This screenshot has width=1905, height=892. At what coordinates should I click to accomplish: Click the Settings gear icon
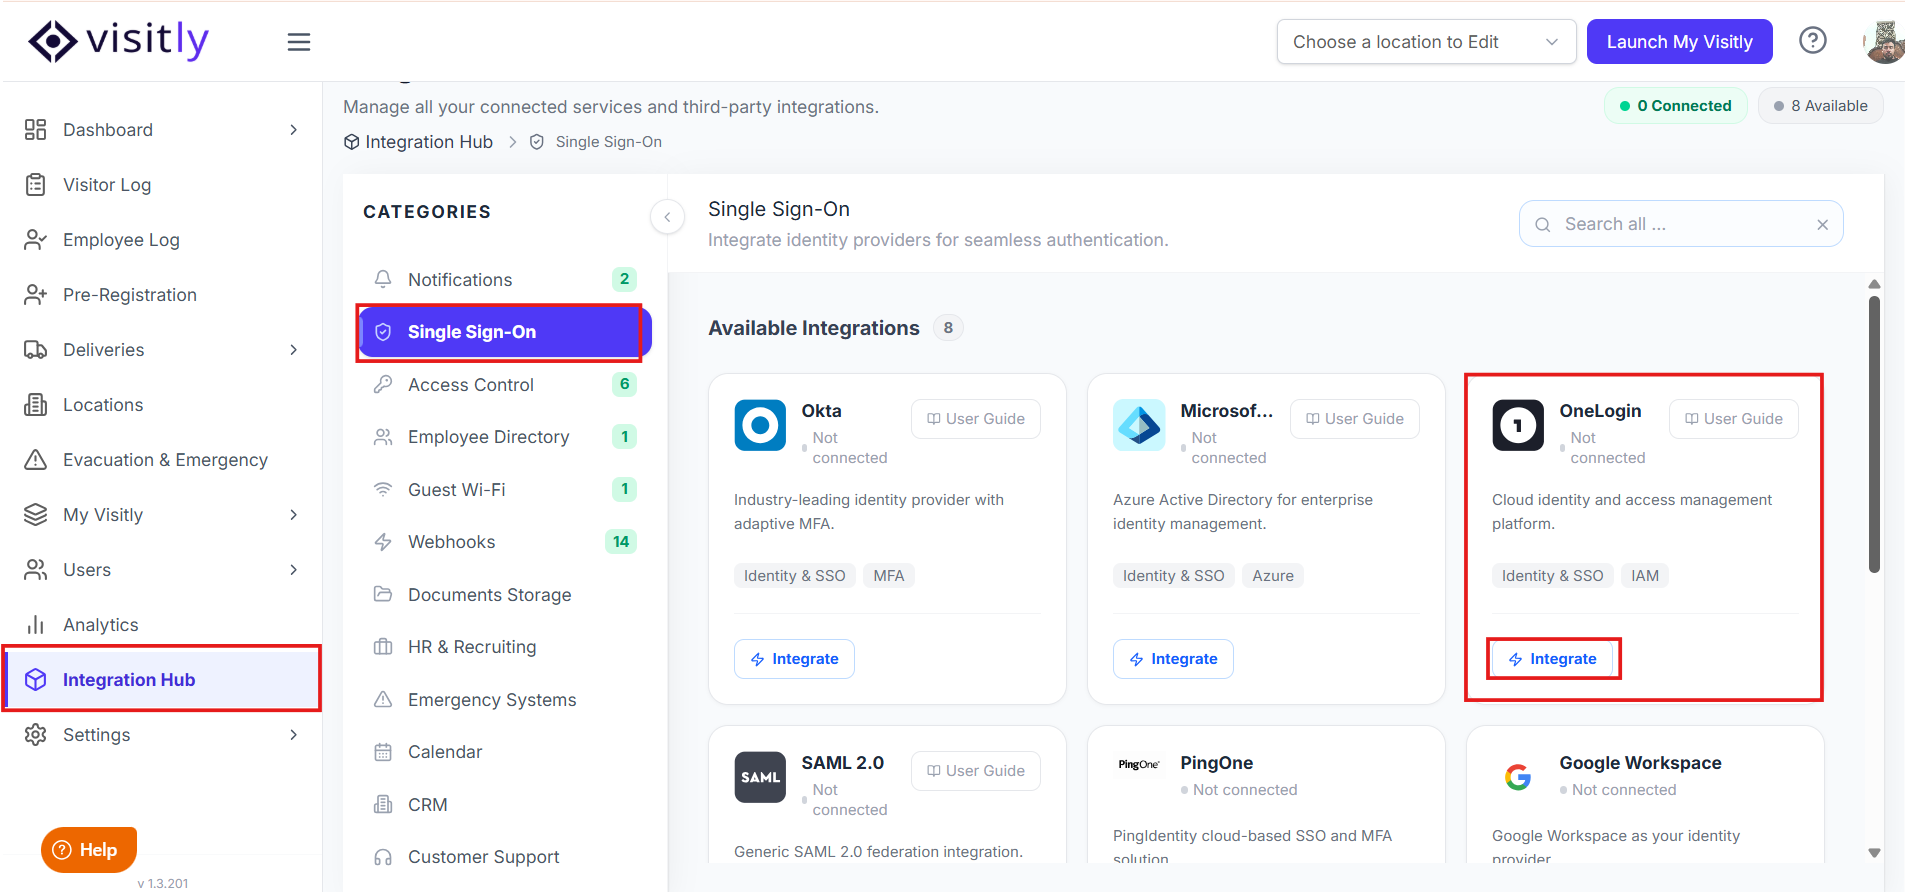pyautogui.click(x=36, y=735)
